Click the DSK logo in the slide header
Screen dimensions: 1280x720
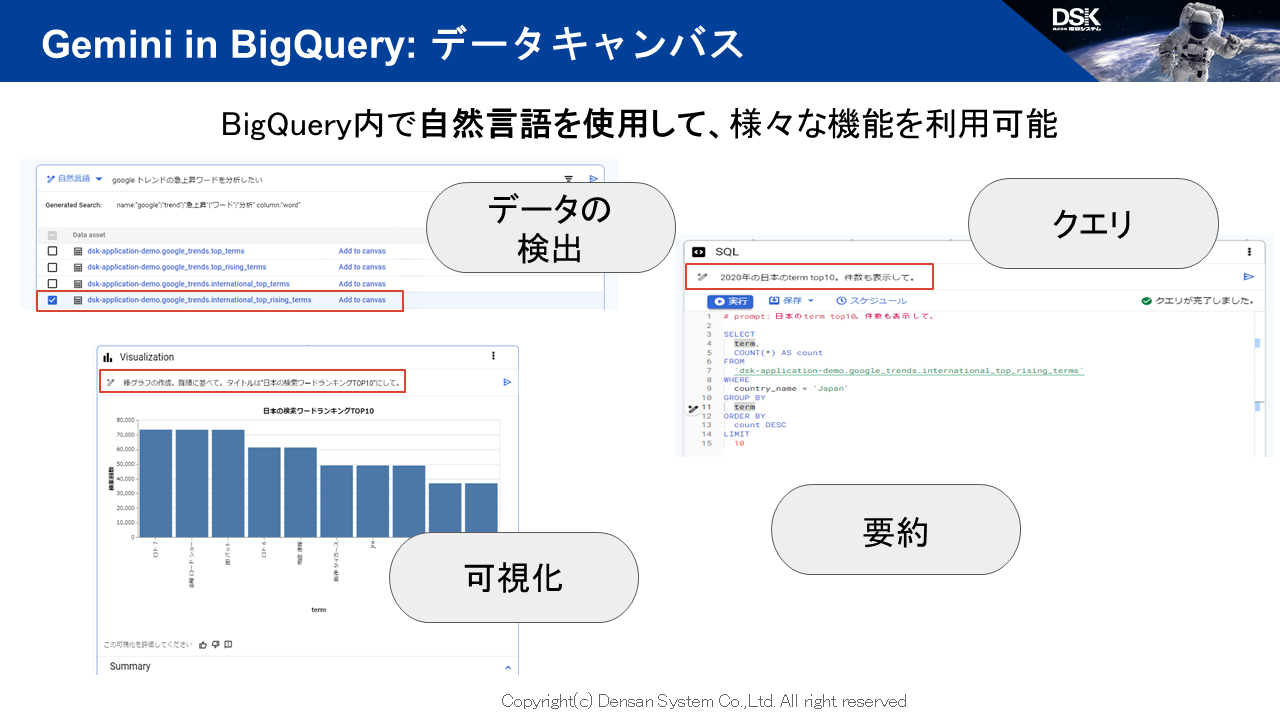pyautogui.click(x=1076, y=17)
